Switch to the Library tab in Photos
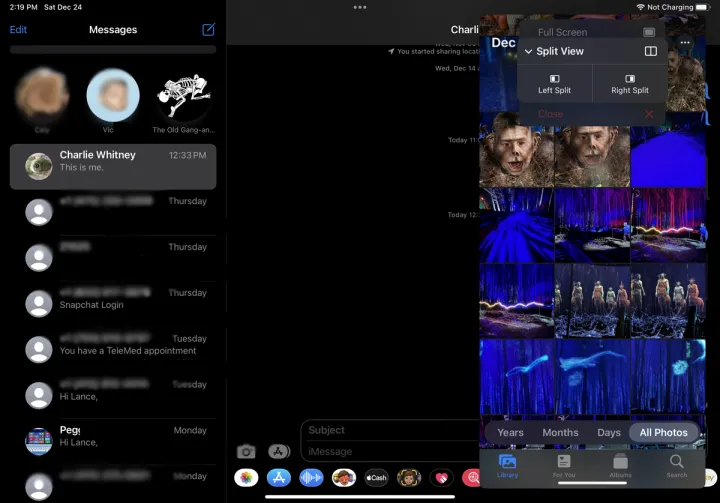This screenshot has height=503, width=720. [x=507, y=464]
